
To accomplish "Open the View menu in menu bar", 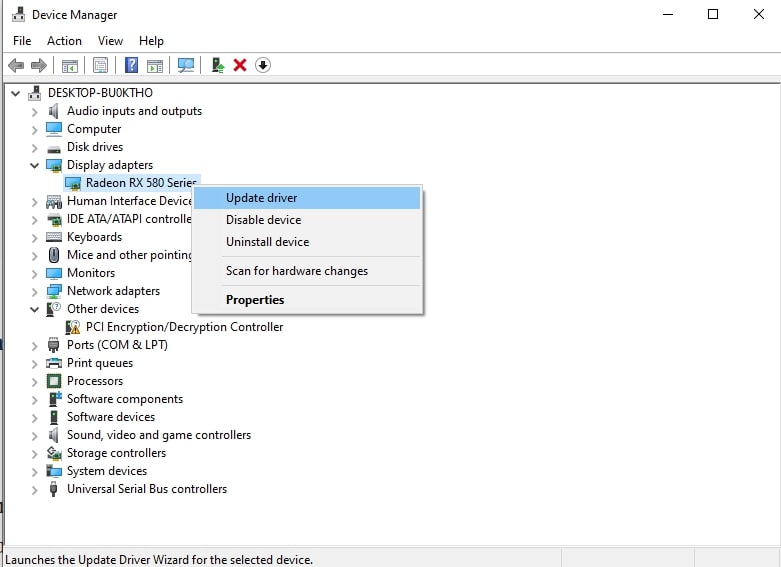I will 110,41.
